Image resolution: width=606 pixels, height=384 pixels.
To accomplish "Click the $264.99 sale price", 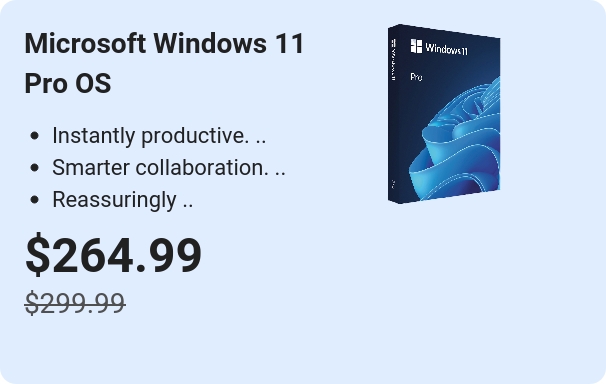I will [x=113, y=255].
